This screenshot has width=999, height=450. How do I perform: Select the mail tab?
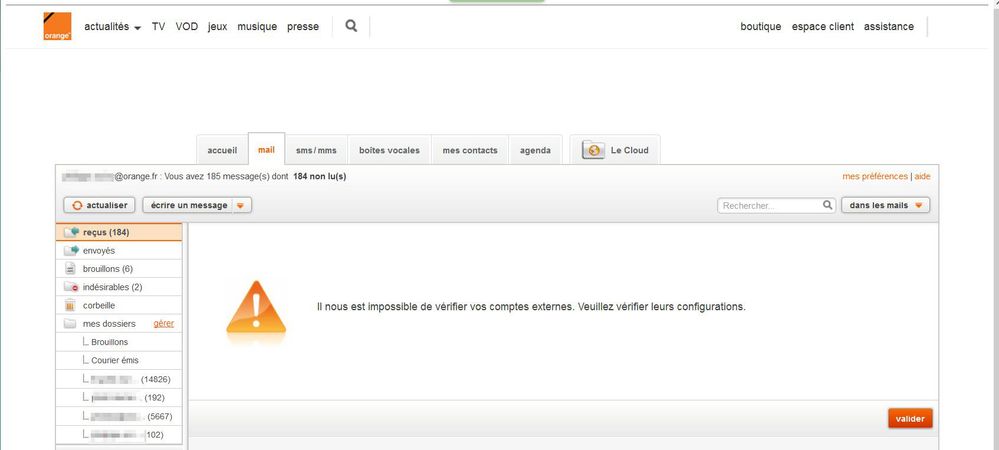click(x=266, y=150)
